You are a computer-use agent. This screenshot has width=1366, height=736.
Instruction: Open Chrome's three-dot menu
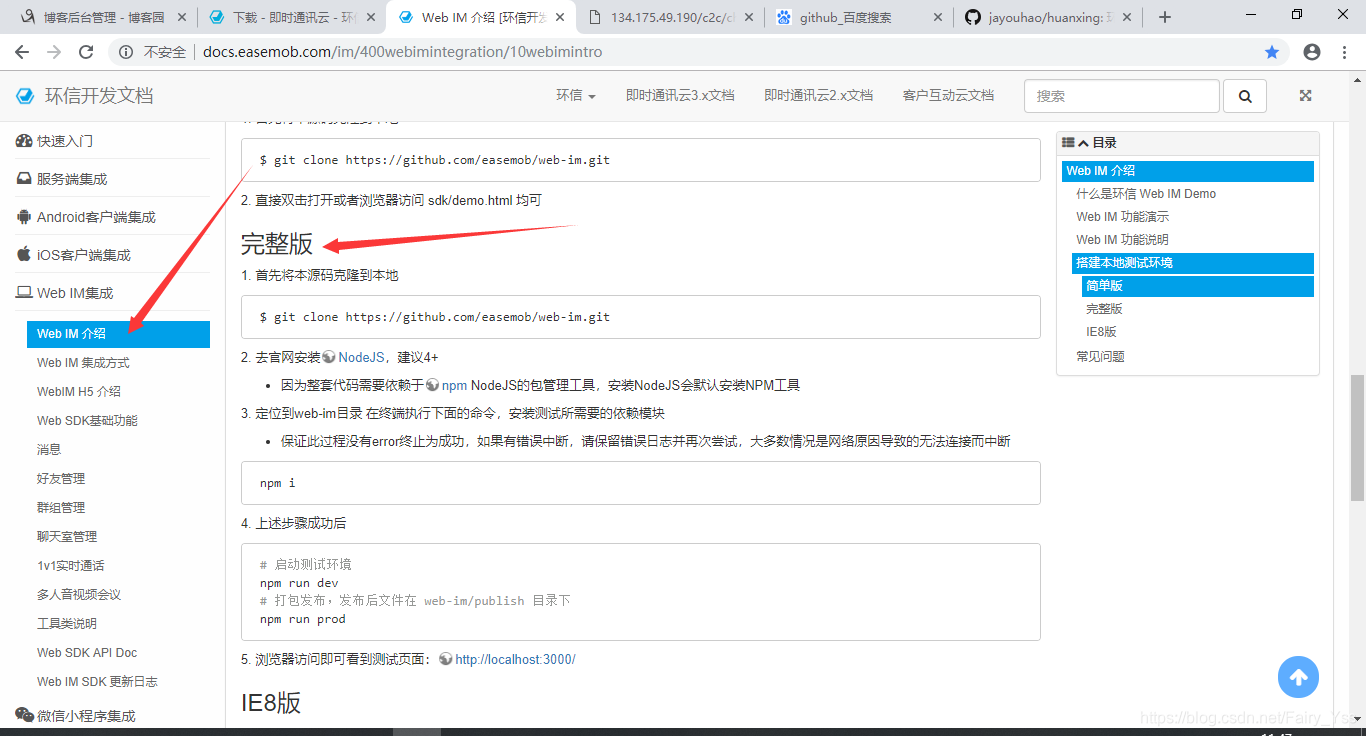tap(1345, 52)
